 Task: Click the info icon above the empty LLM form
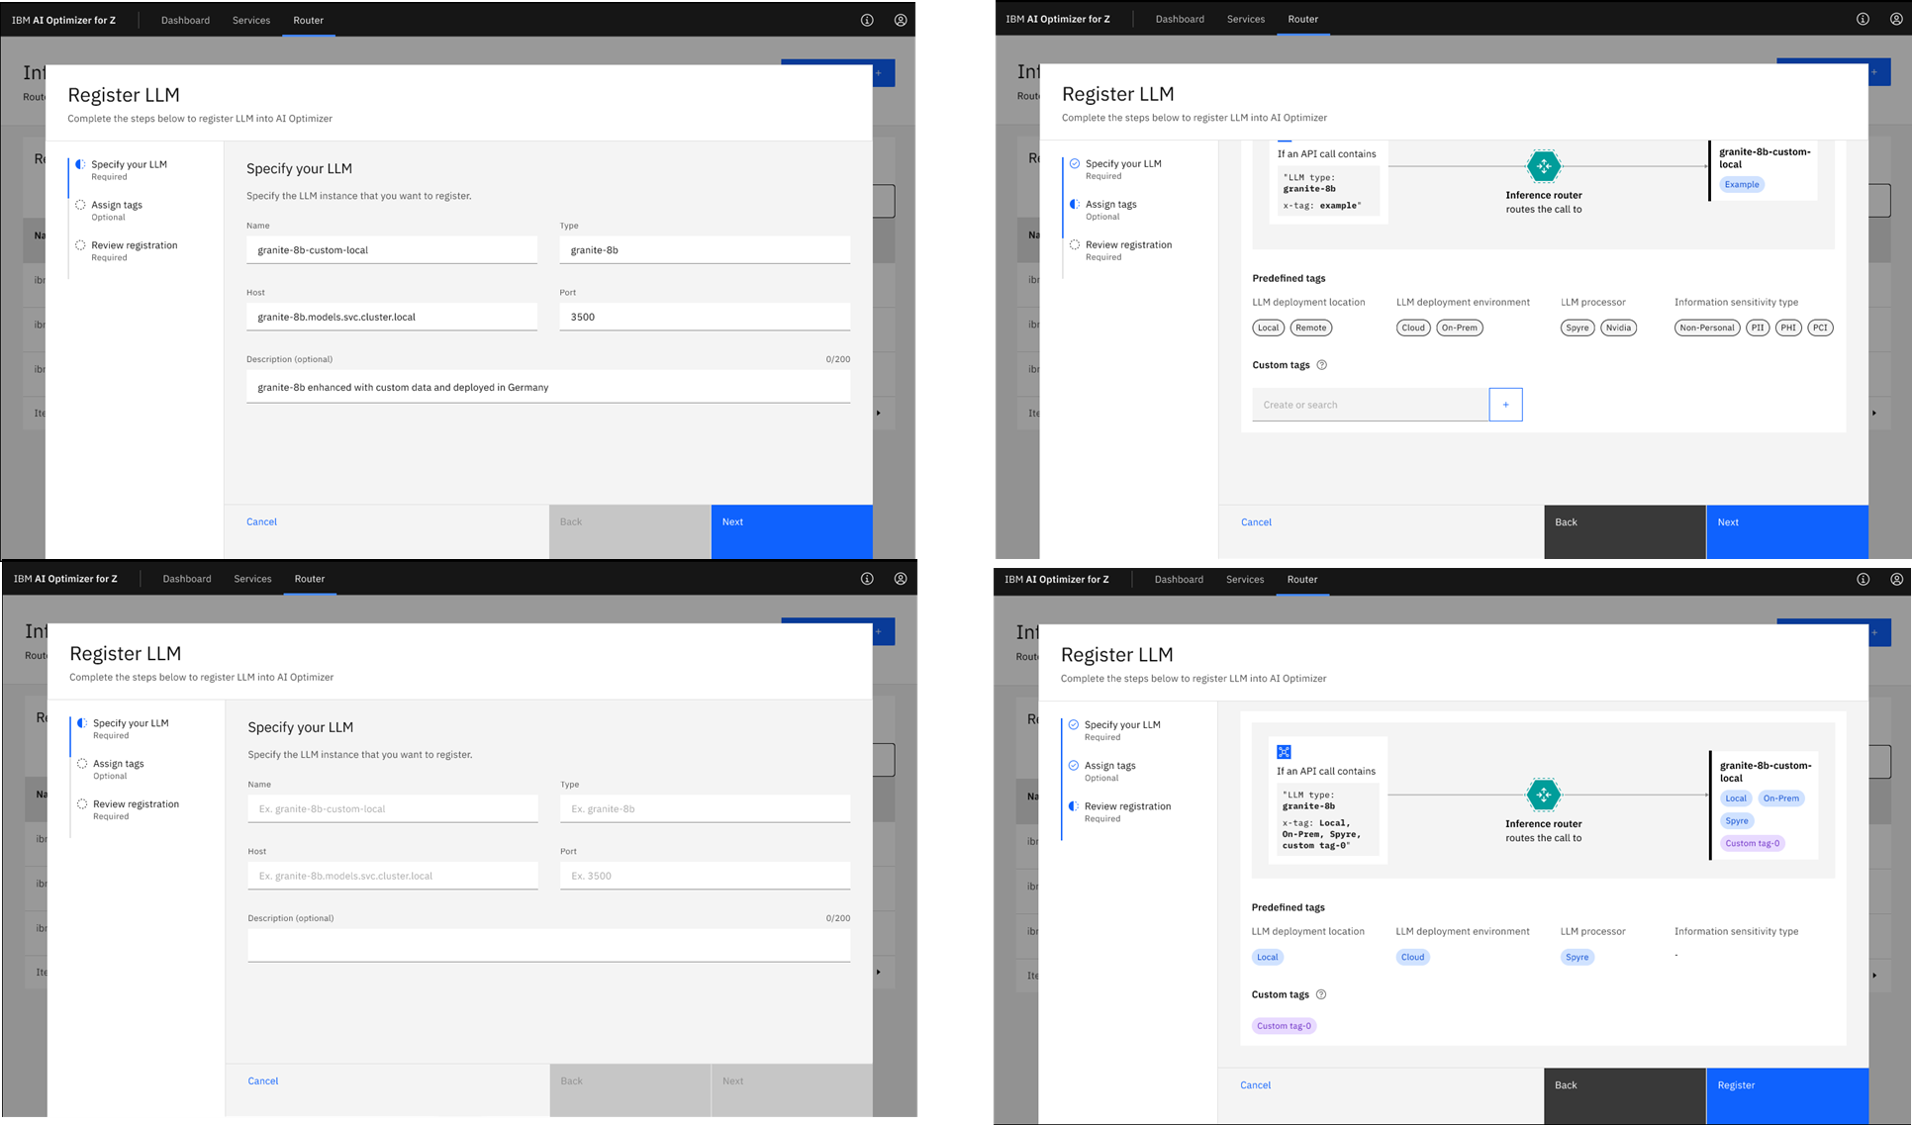click(867, 579)
